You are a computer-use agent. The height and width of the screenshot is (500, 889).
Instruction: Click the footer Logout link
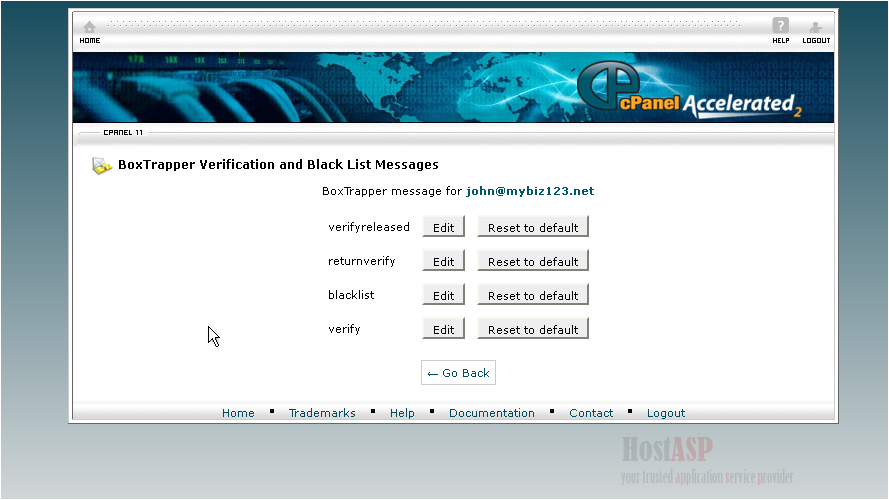pos(666,413)
